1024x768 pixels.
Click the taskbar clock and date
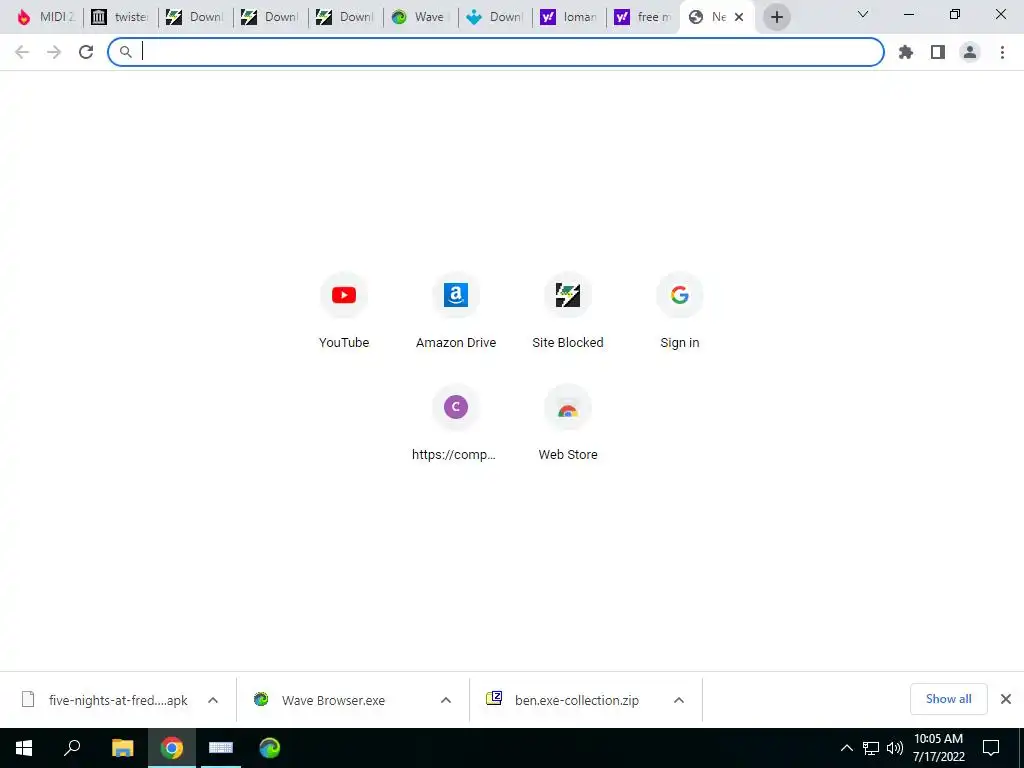click(938, 748)
